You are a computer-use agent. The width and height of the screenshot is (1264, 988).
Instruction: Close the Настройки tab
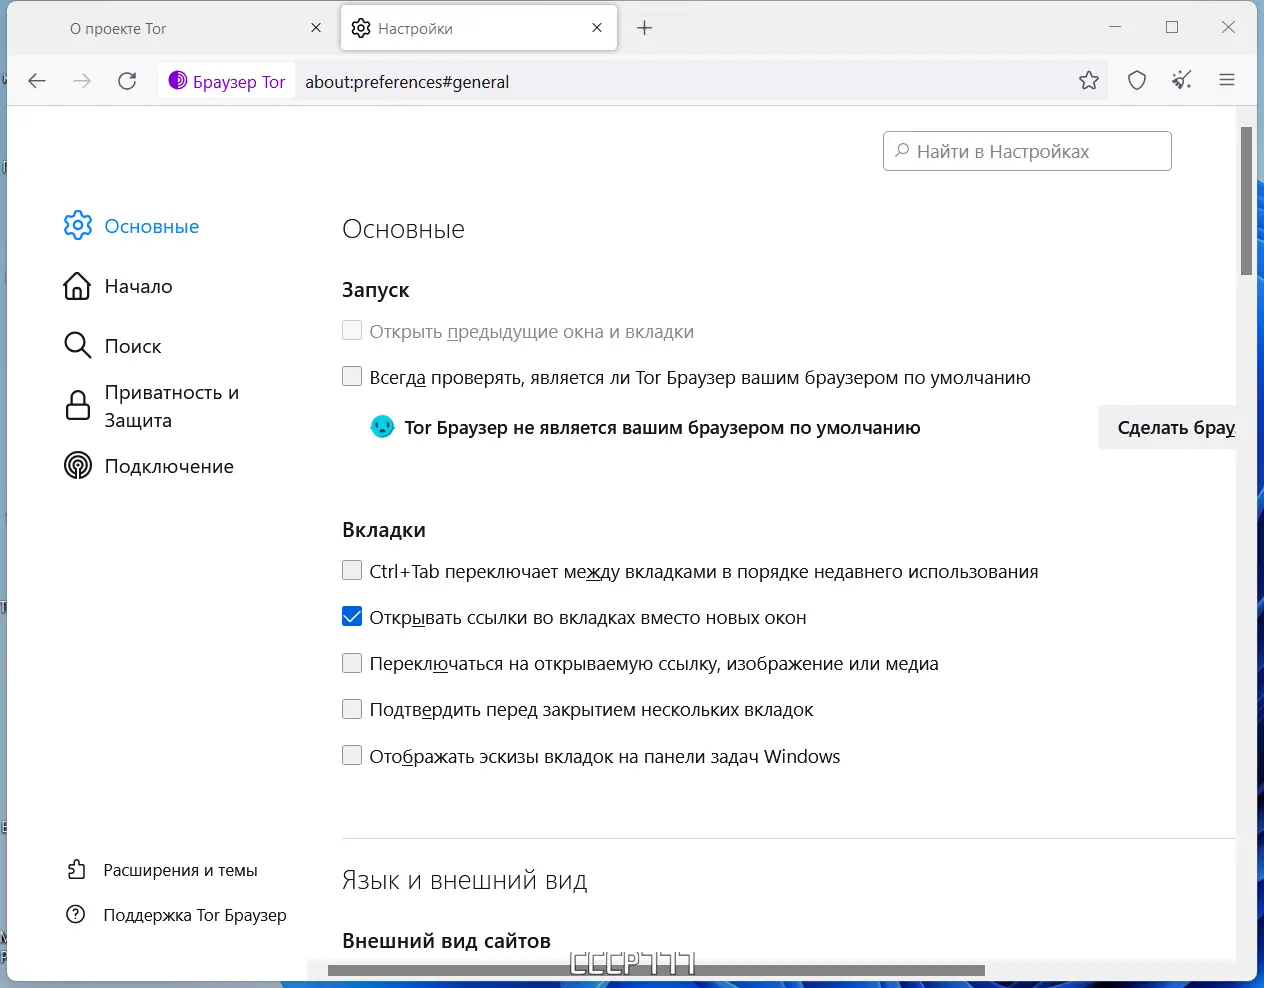click(597, 28)
